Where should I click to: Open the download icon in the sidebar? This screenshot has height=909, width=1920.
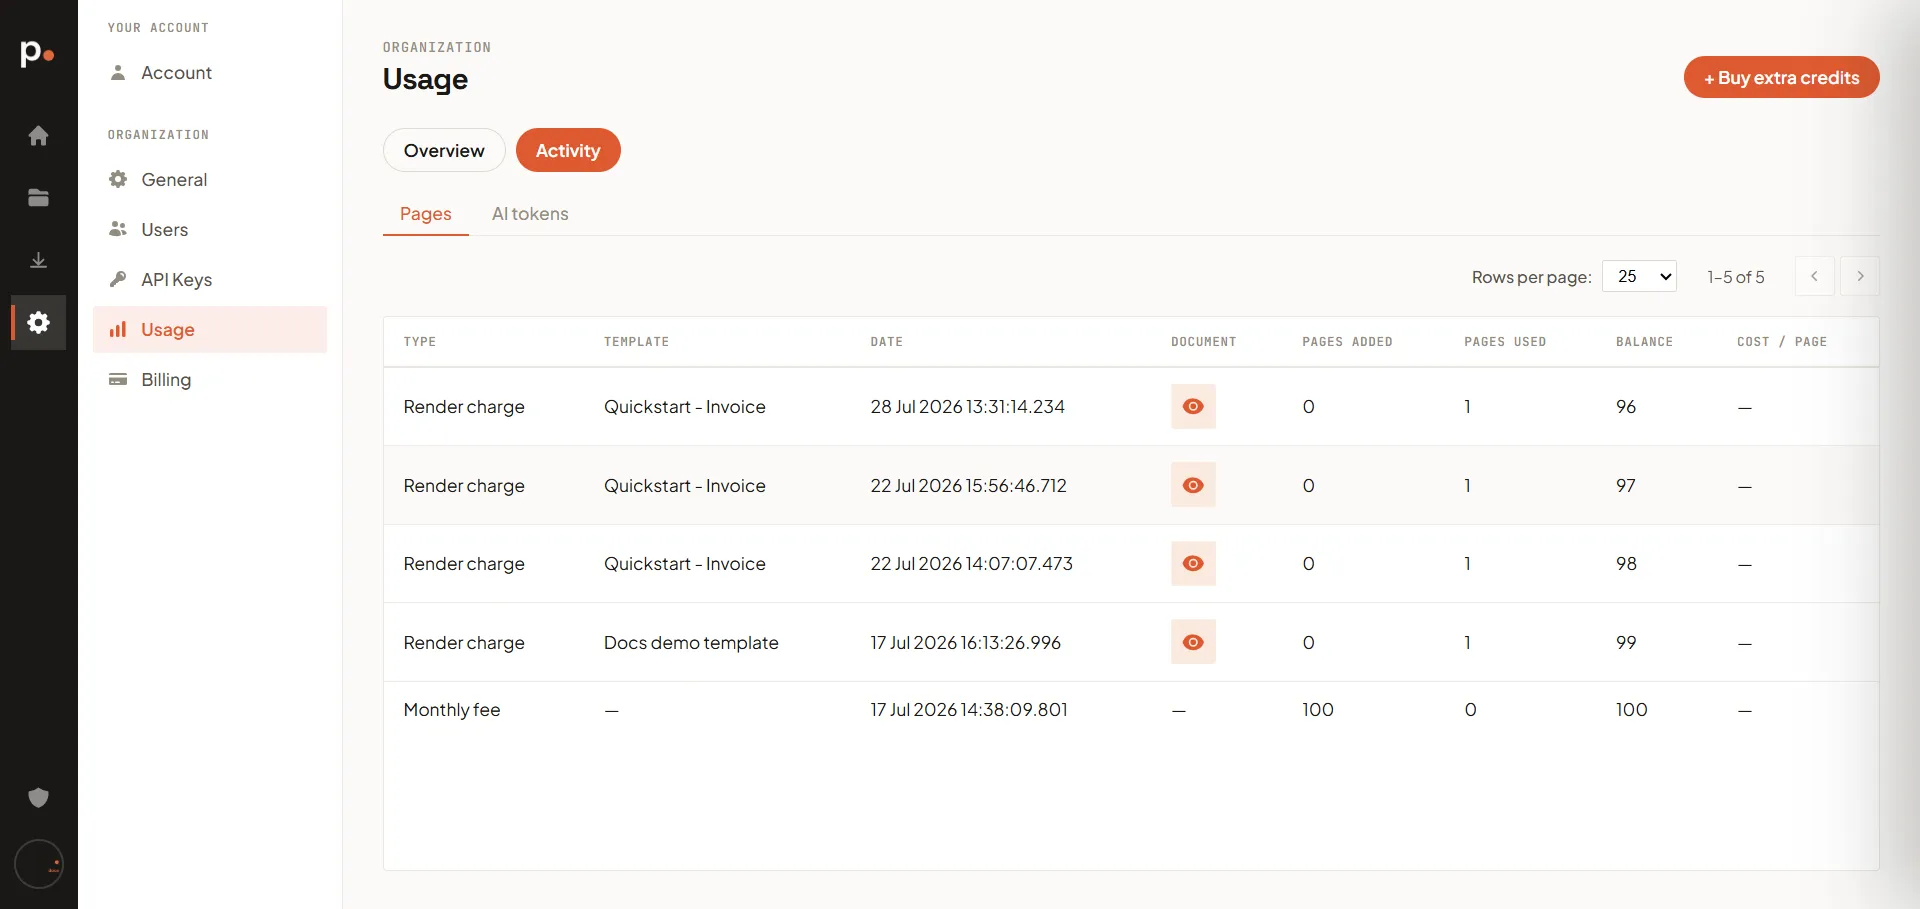tap(38, 260)
